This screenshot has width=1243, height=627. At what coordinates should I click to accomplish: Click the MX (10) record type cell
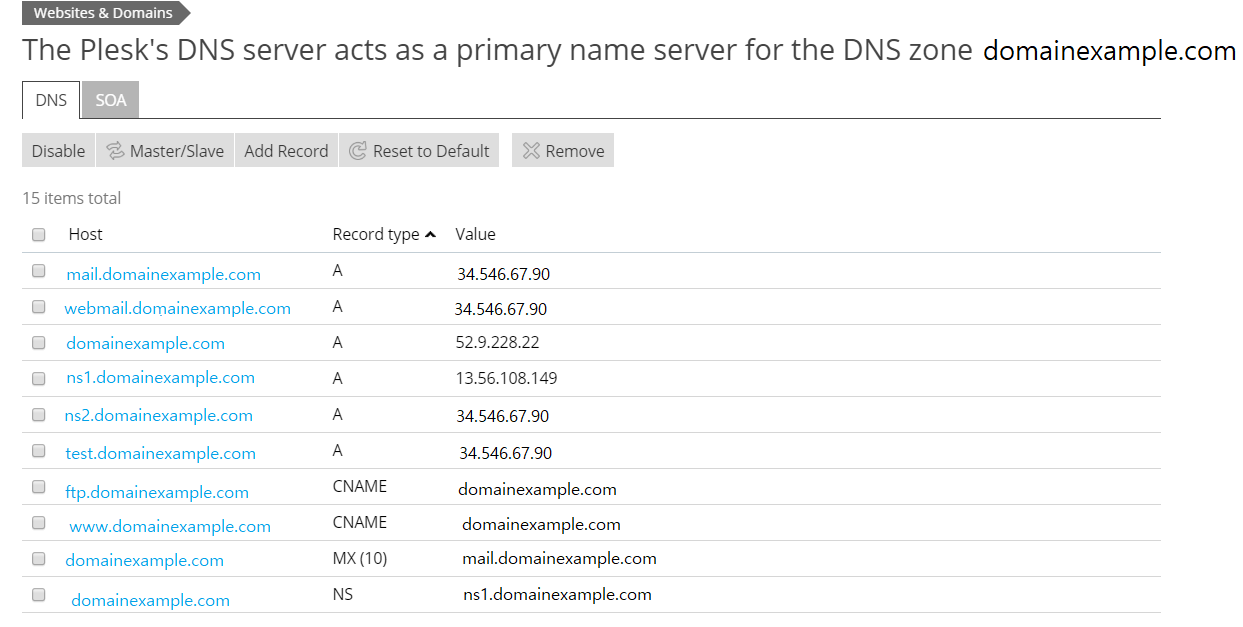click(360, 558)
